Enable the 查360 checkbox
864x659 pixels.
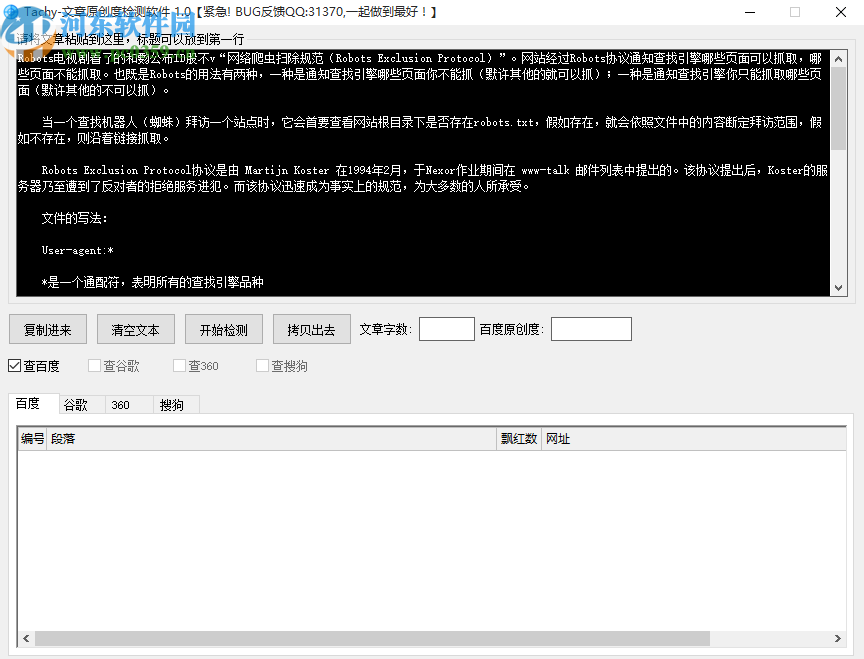click(177, 366)
